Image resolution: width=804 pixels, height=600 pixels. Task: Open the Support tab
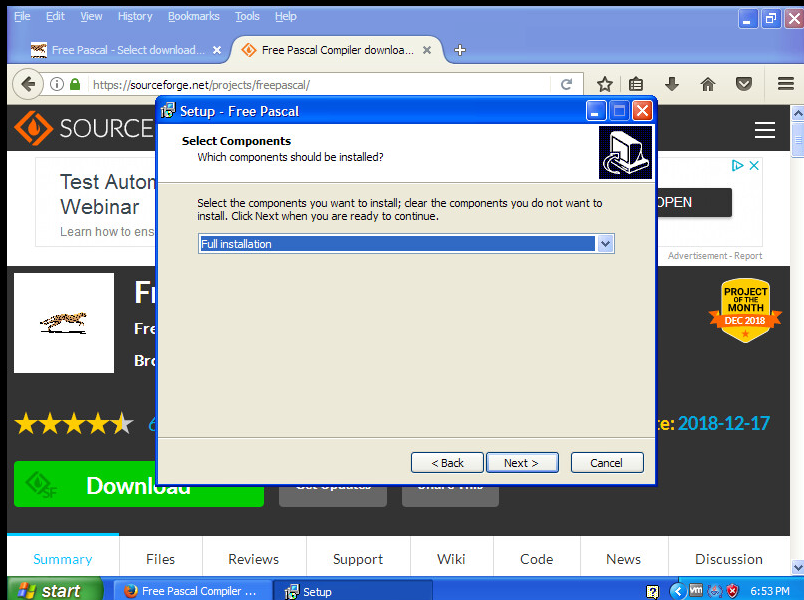click(358, 559)
